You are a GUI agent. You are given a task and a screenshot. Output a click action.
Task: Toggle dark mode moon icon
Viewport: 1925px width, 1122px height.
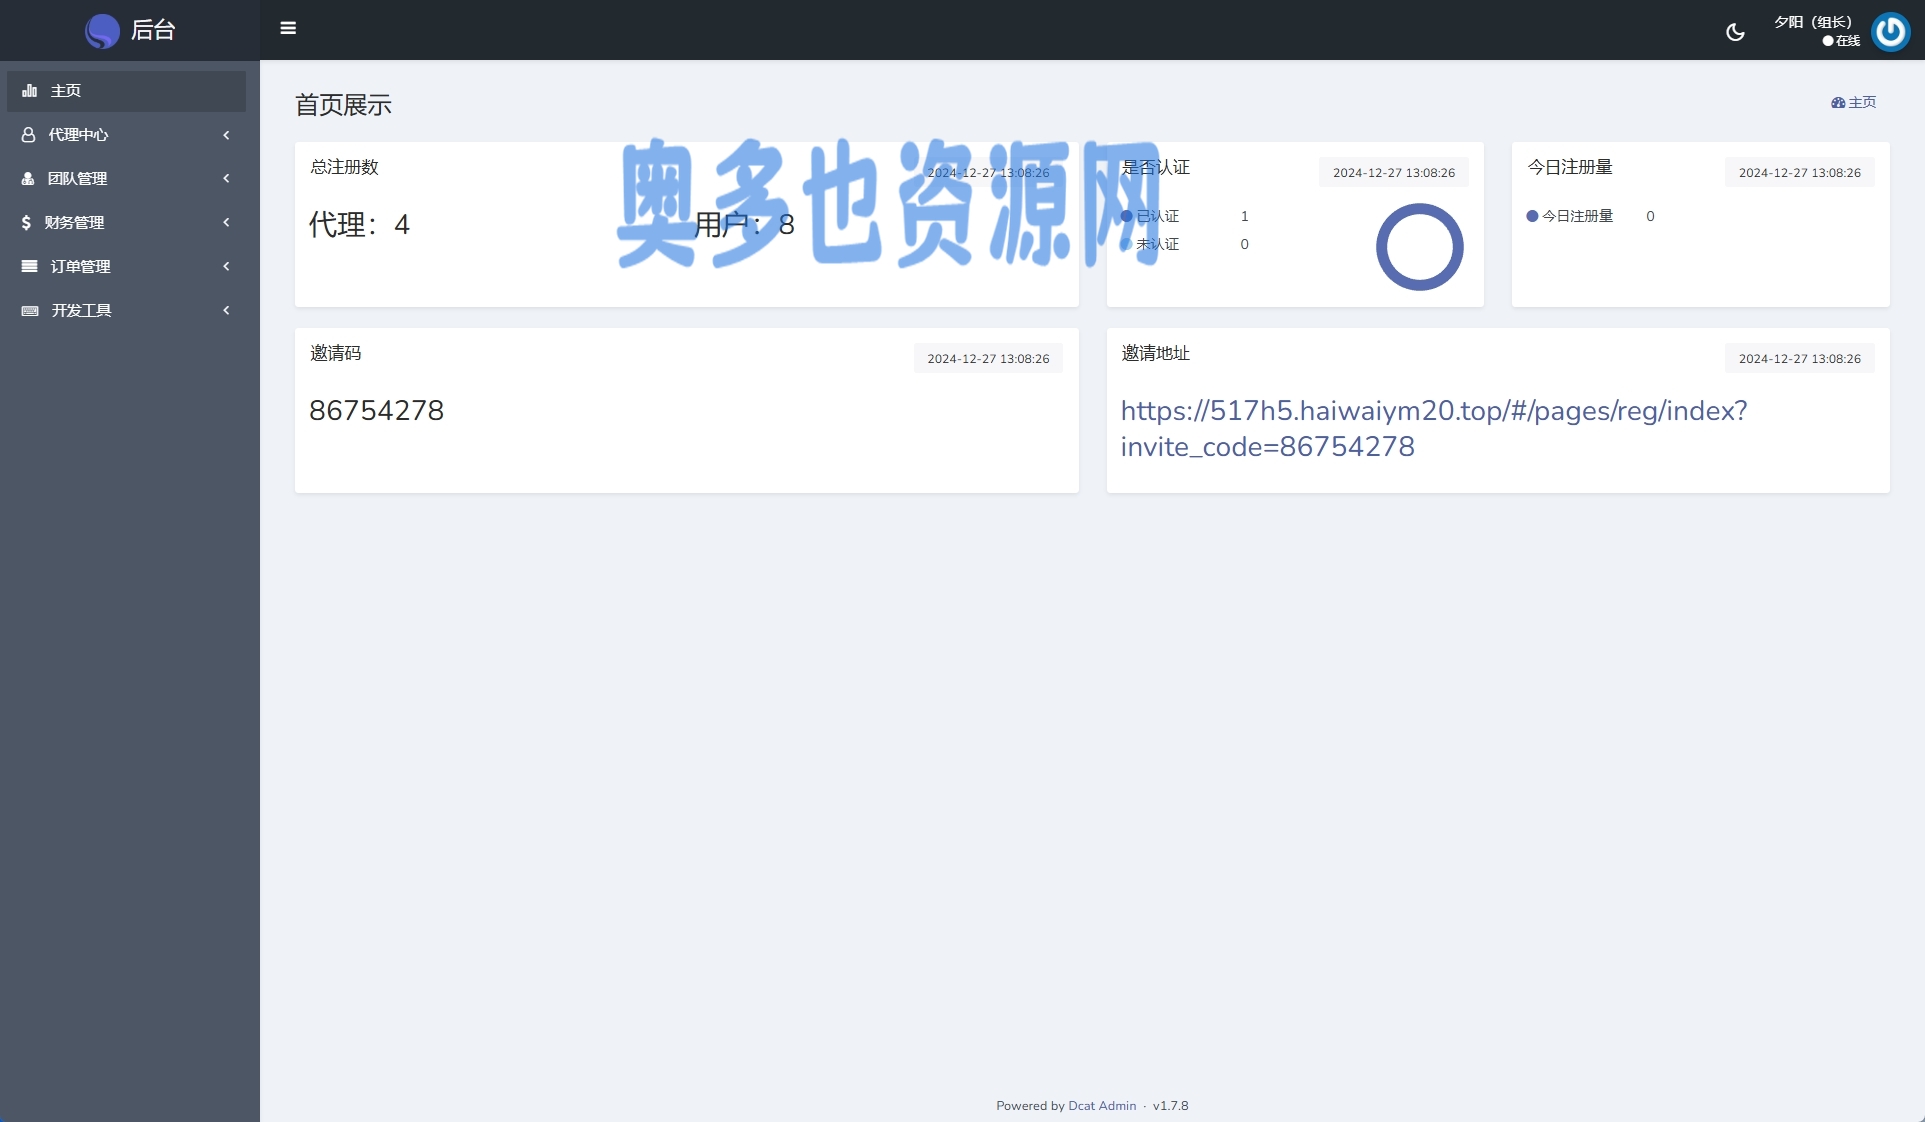pyautogui.click(x=1735, y=32)
